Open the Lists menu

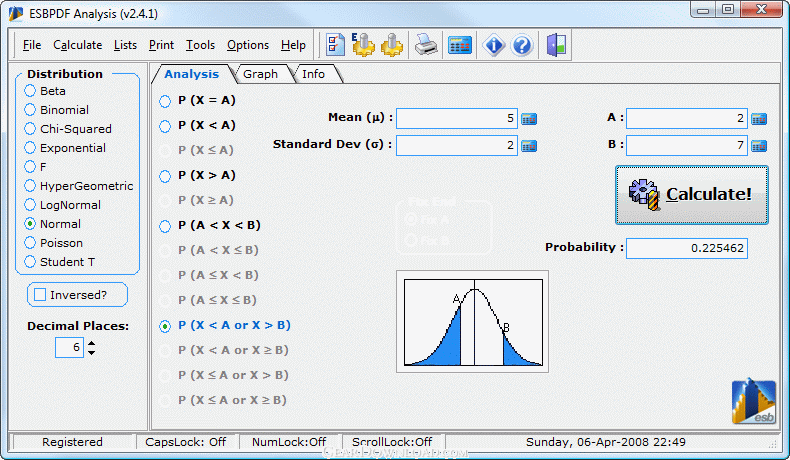pos(125,45)
